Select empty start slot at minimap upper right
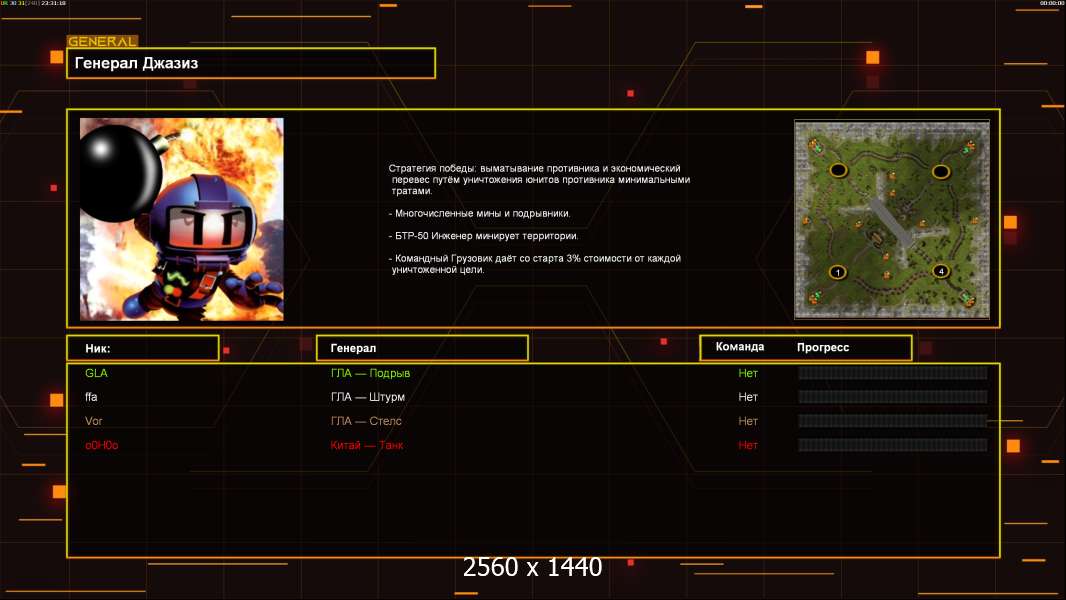This screenshot has height=600, width=1066. click(941, 171)
